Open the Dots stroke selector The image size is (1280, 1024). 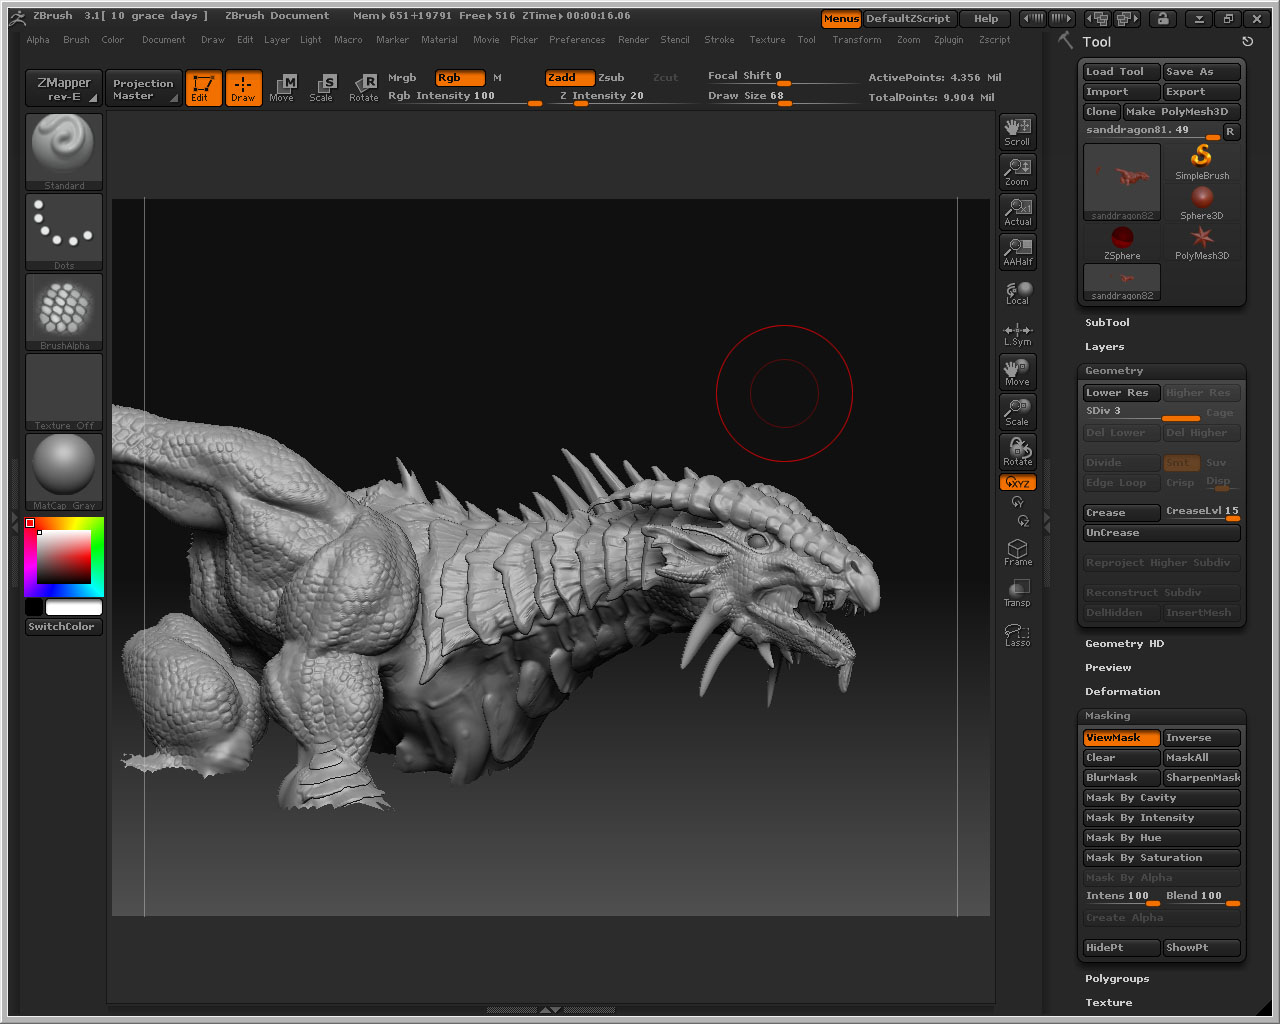pos(64,232)
